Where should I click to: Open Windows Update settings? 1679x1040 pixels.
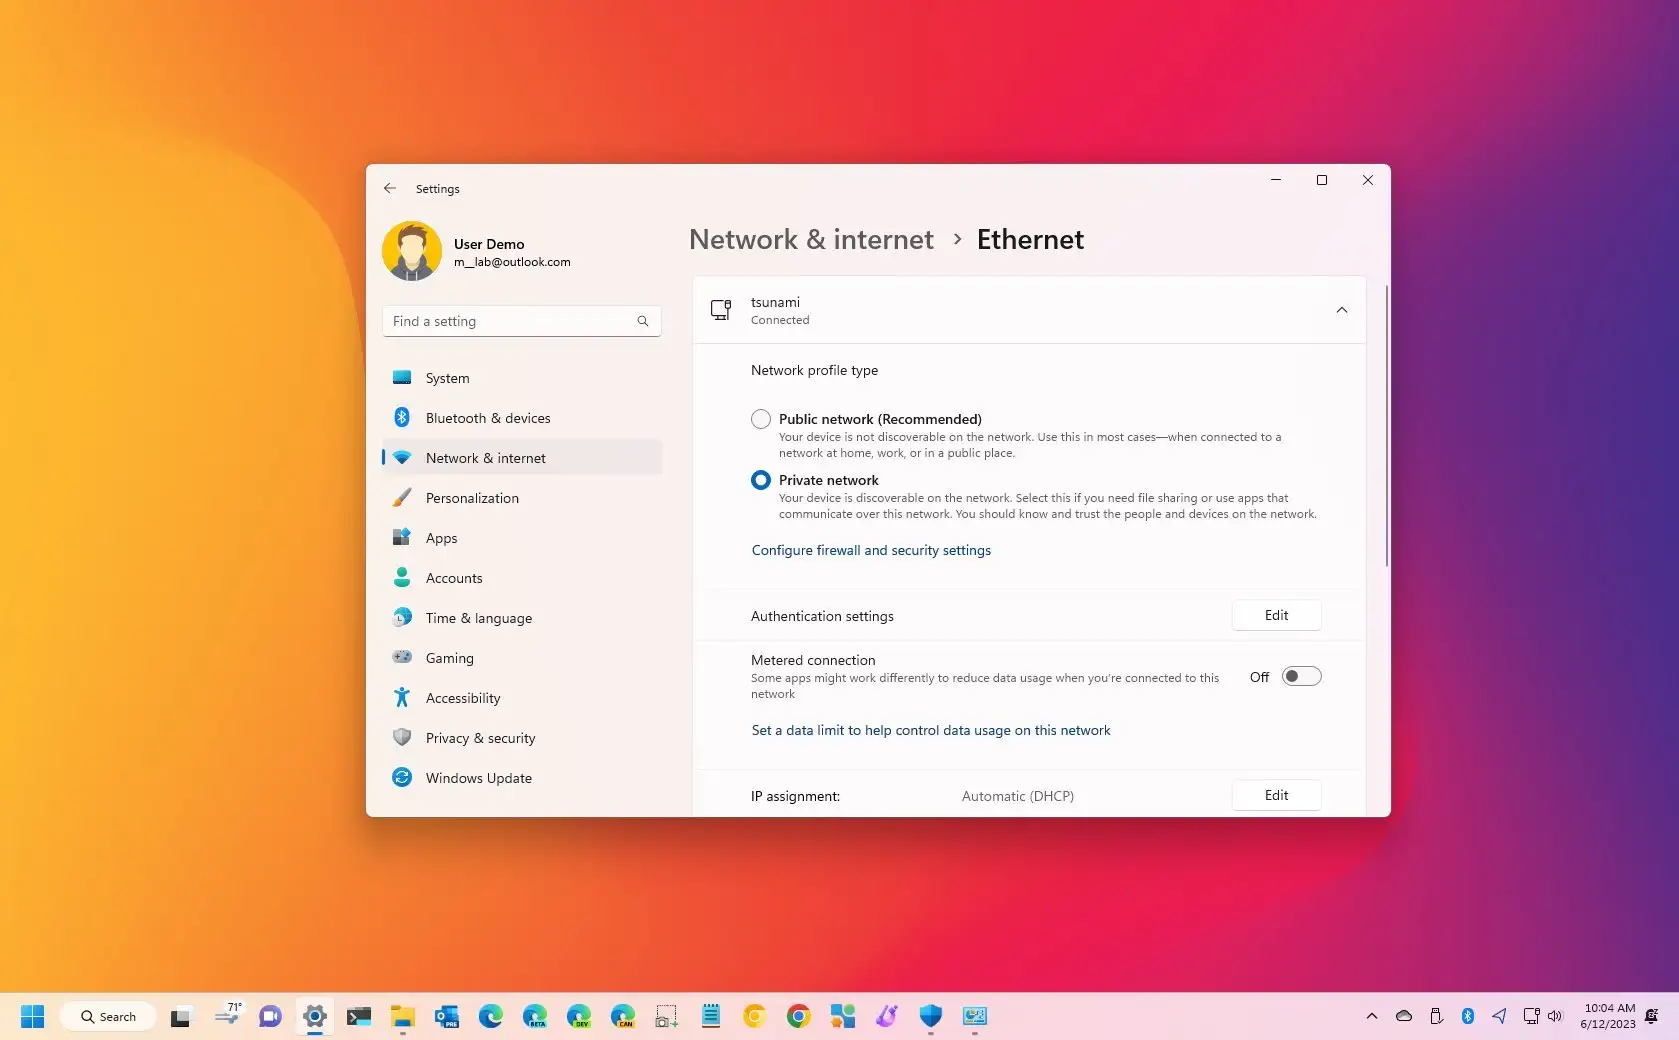point(477,778)
